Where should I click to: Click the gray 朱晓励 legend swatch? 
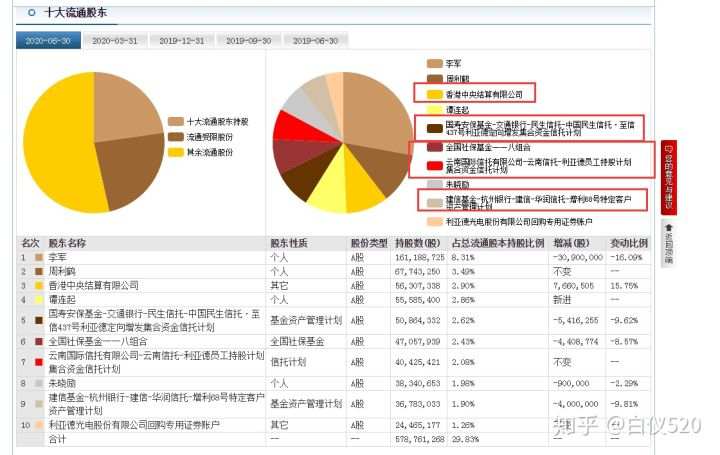434,185
